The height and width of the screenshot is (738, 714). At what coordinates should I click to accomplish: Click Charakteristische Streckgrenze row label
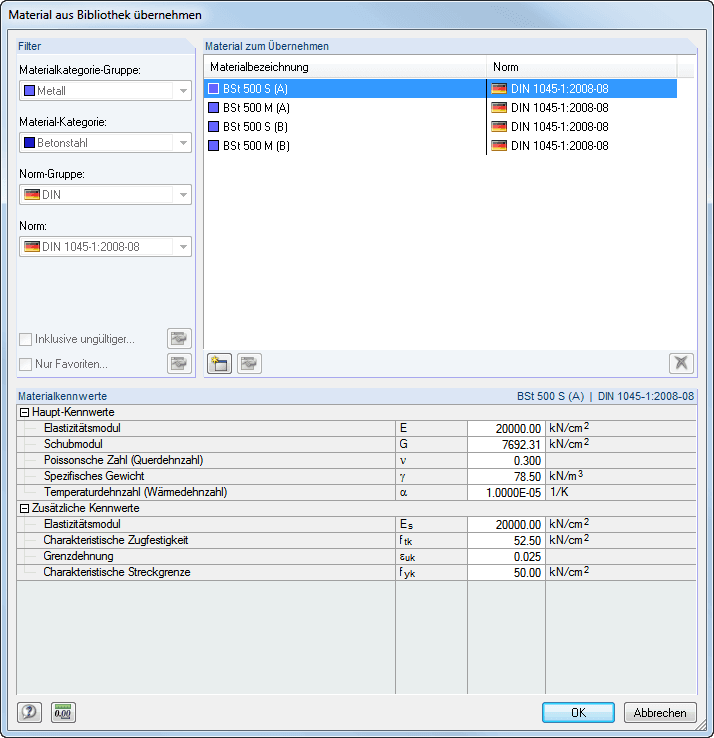[117, 572]
